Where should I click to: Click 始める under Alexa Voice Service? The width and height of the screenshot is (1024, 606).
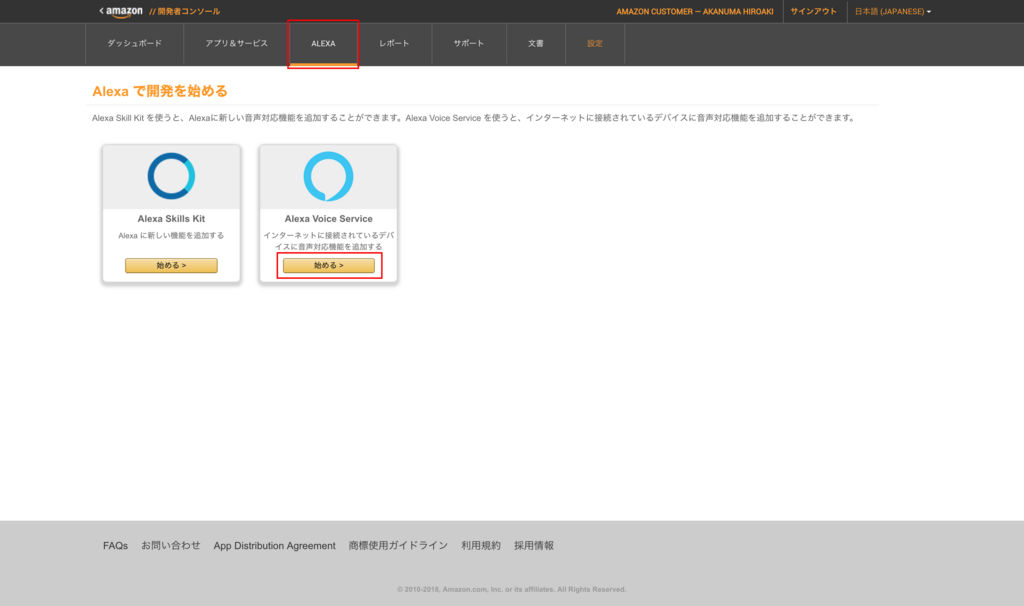click(x=328, y=265)
